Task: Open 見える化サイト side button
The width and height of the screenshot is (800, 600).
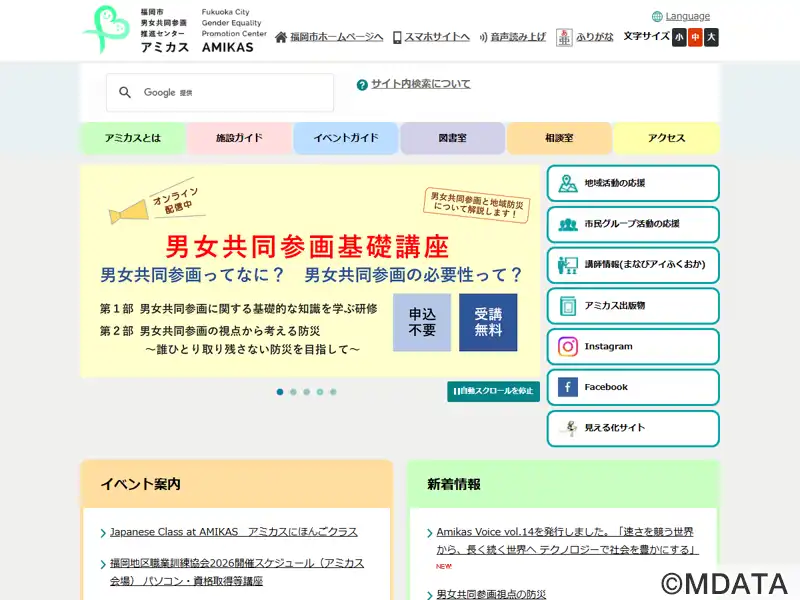Action: click(633, 428)
